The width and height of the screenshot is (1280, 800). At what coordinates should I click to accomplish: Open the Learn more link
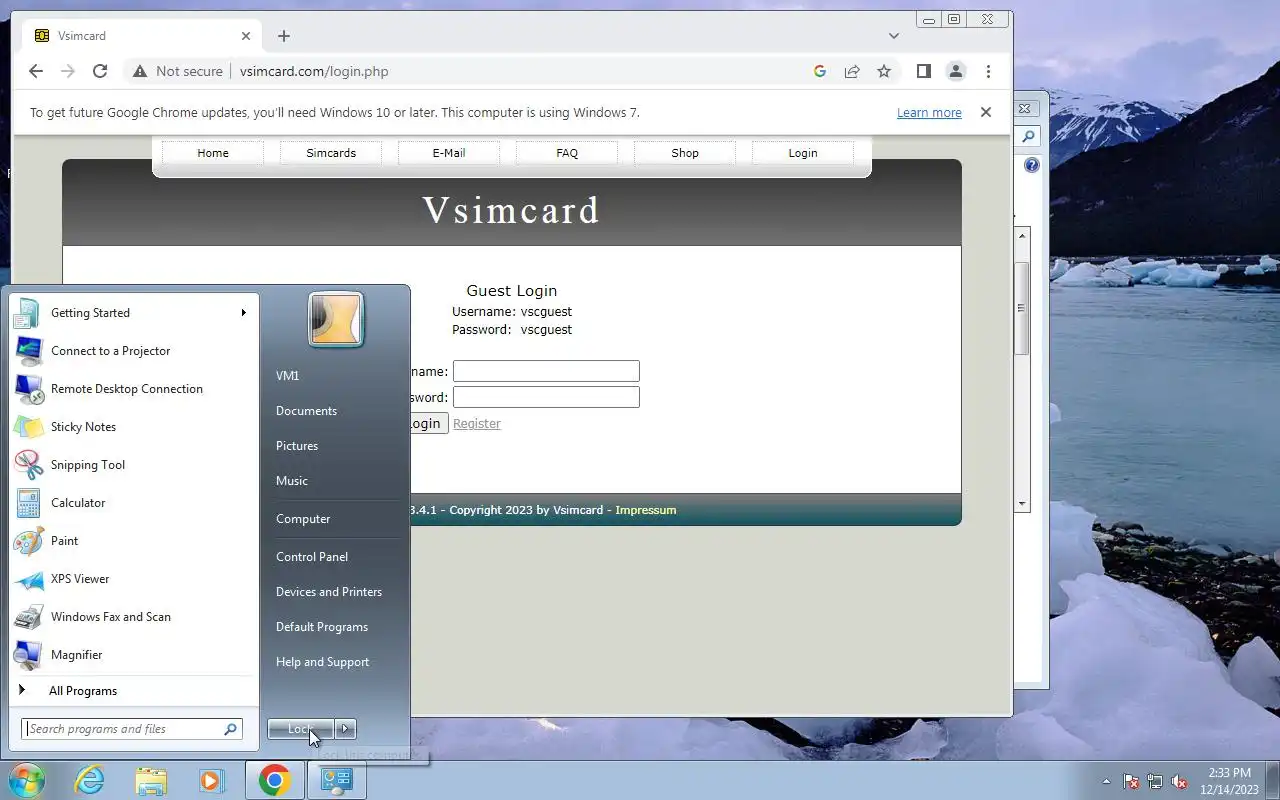(929, 113)
